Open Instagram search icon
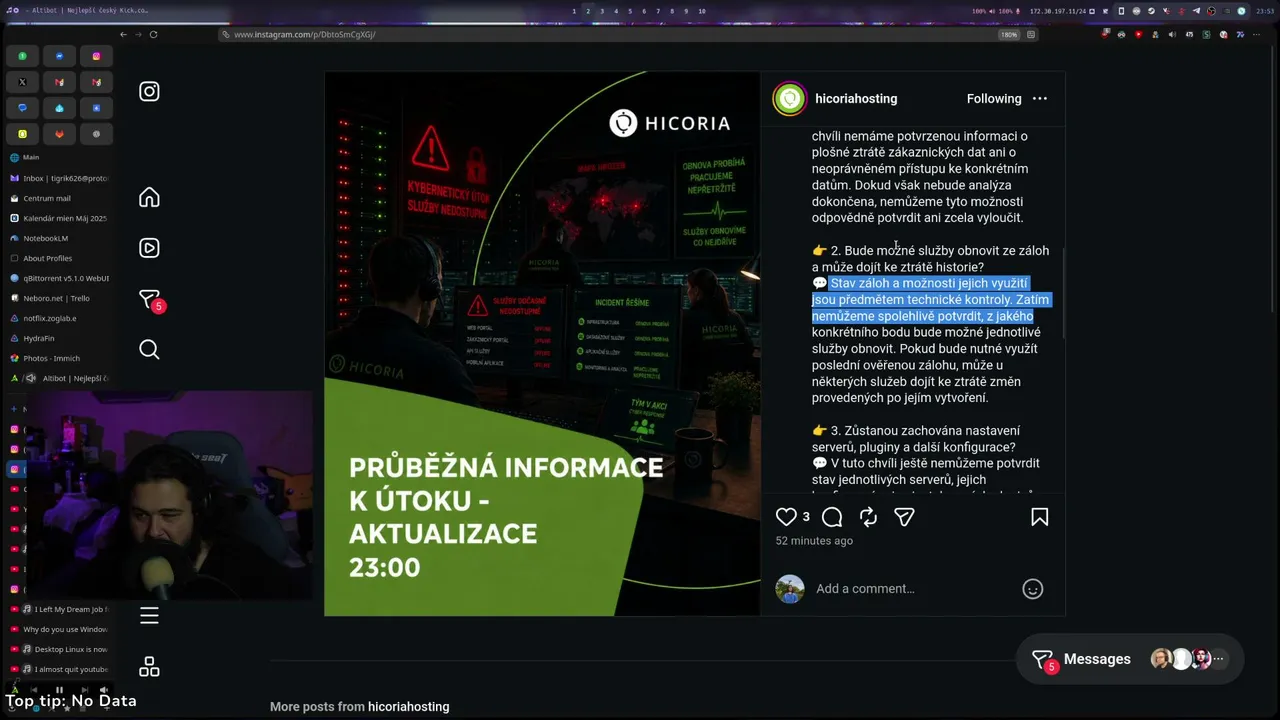The width and height of the screenshot is (1280, 720). (149, 349)
